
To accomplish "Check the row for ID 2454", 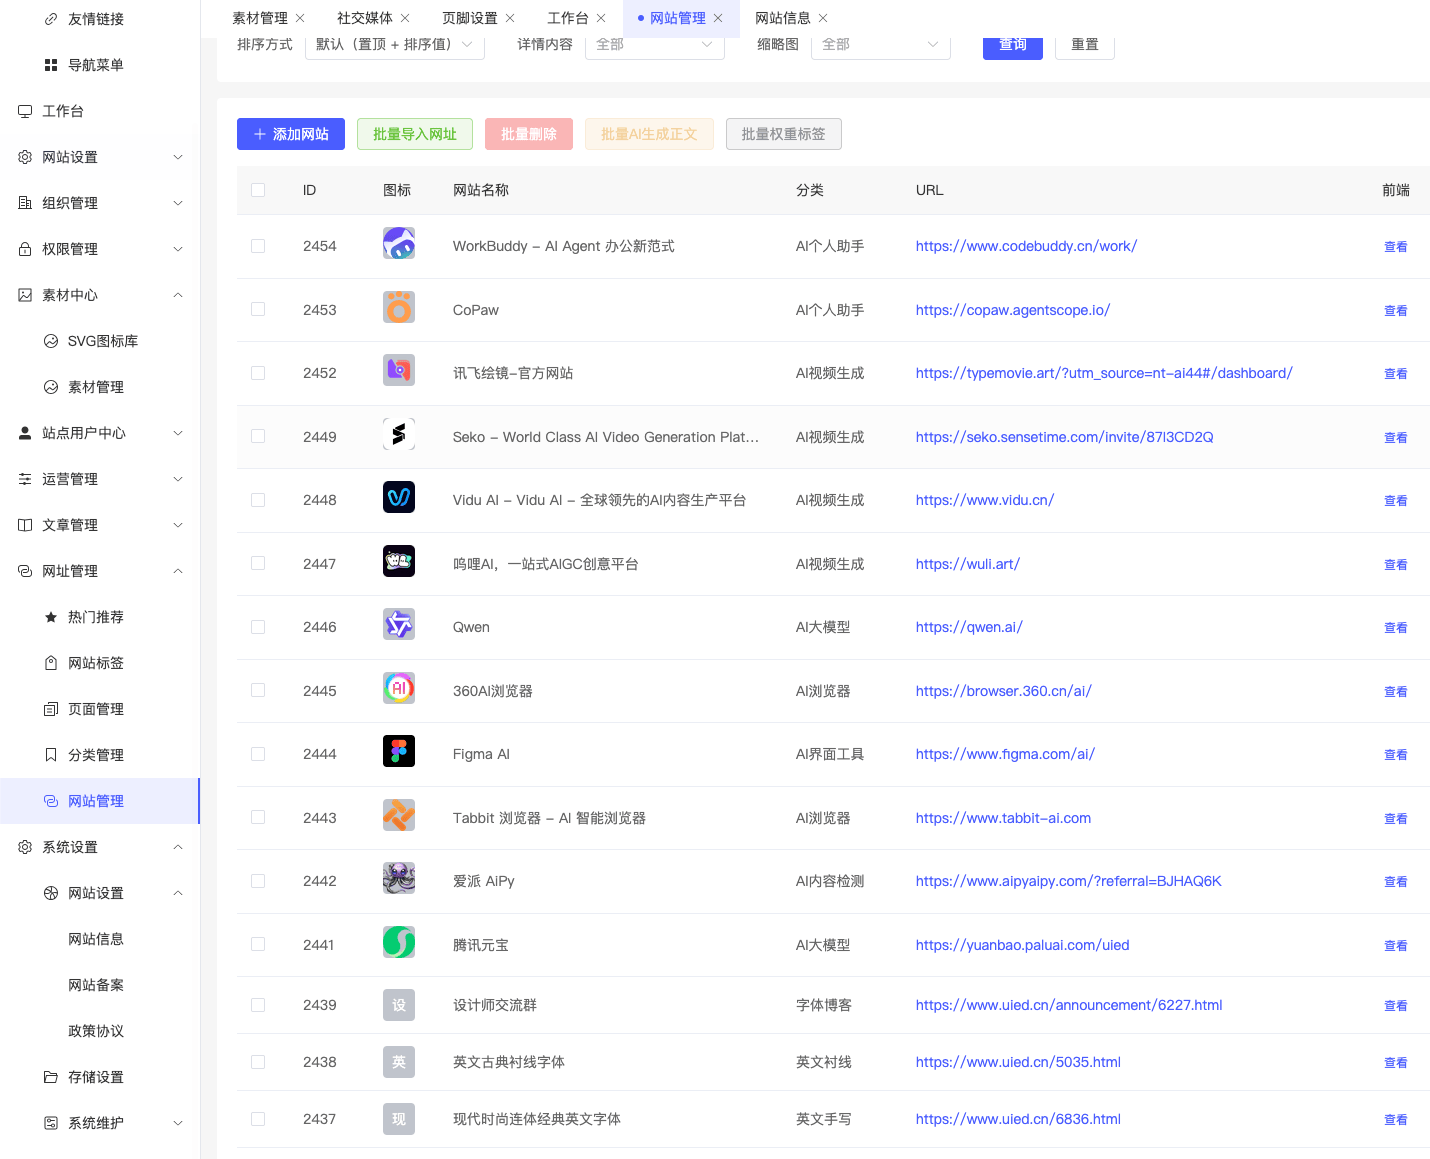I will click(258, 246).
